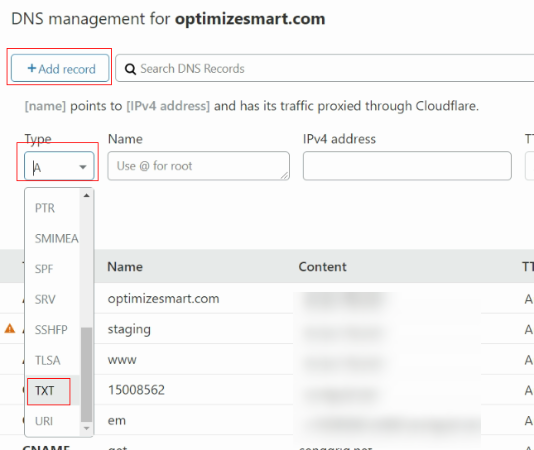Screen dimensions: 534x450
Task: Click the www record name
Action: click(x=122, y=360)
